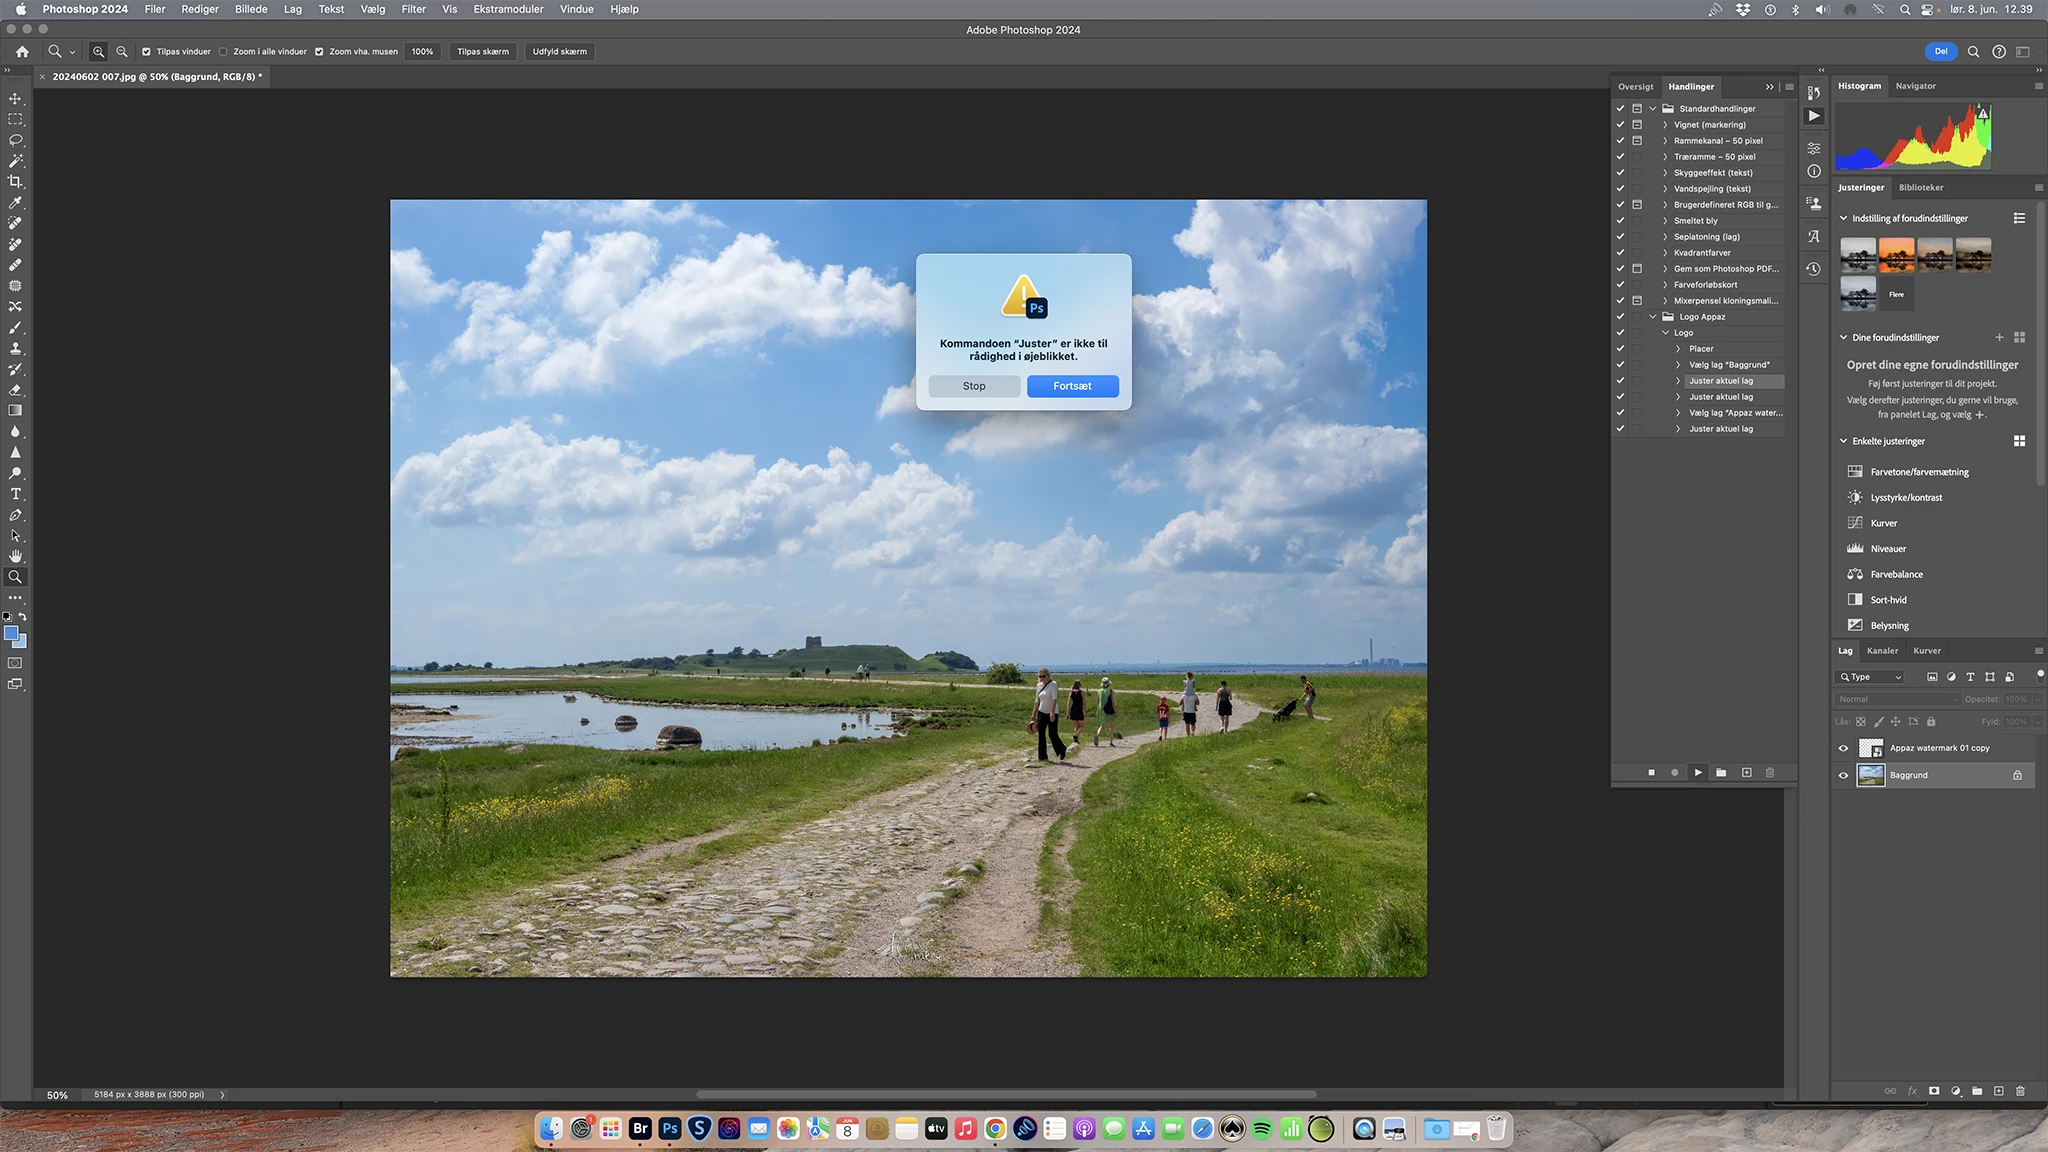Open the layer filter Type dropdown

(x=1870, y=677)
